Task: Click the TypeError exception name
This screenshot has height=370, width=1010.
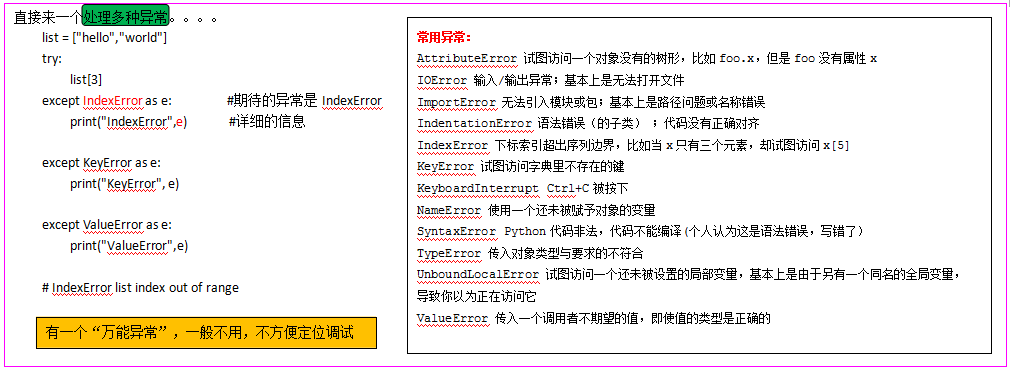Action: pos(449,253)
